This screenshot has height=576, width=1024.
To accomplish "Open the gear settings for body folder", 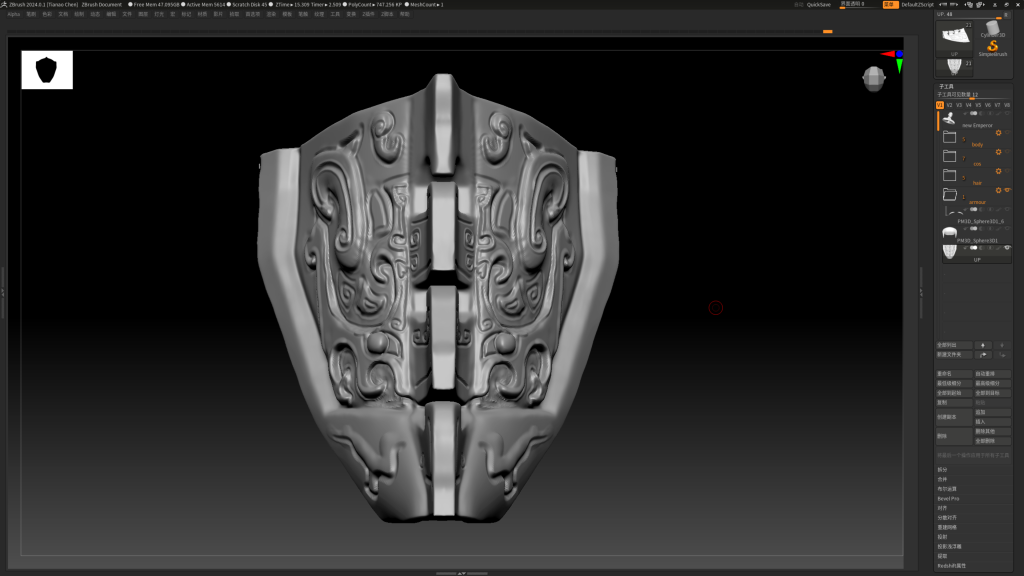I will [998, 133].
